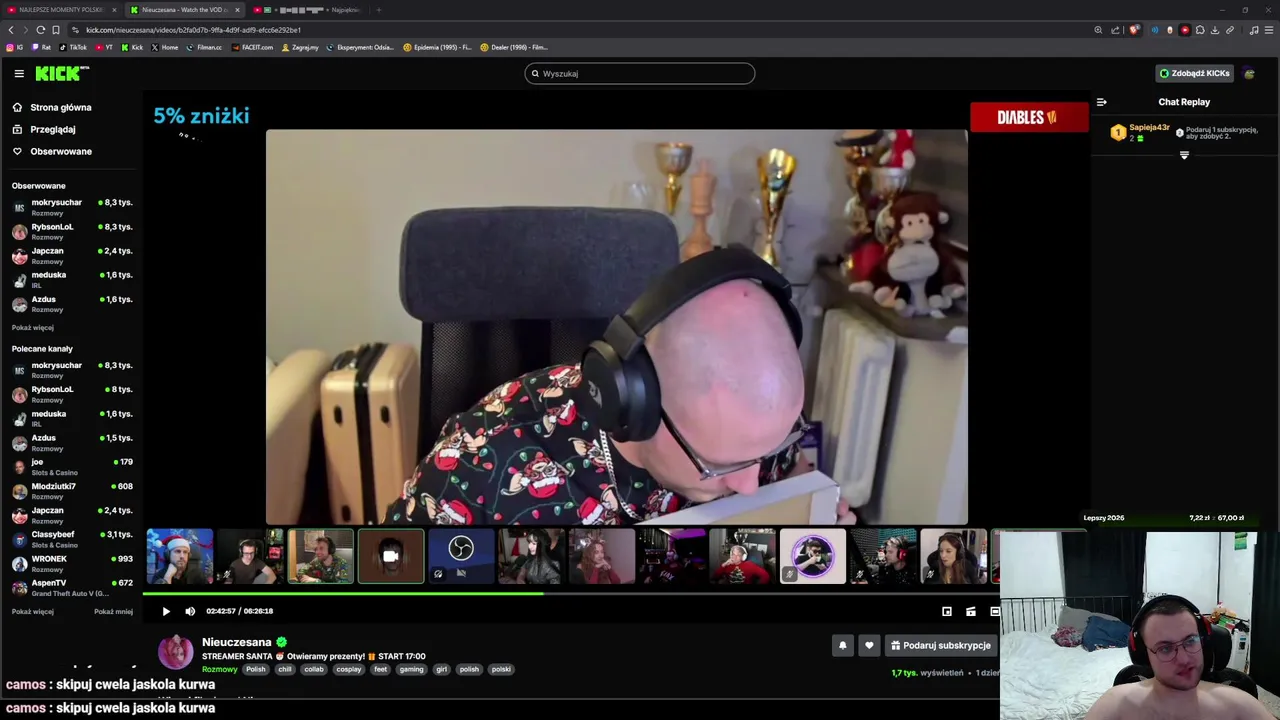
Task: Click the DIABLES sponsor banner
Action: [1029, 117]
